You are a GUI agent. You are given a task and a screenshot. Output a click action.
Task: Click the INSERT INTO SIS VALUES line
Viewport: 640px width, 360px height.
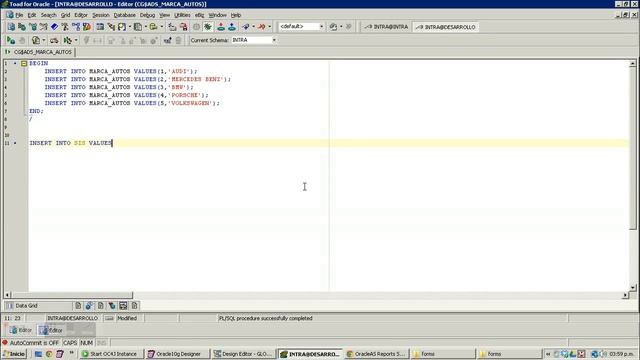[70, 143]
